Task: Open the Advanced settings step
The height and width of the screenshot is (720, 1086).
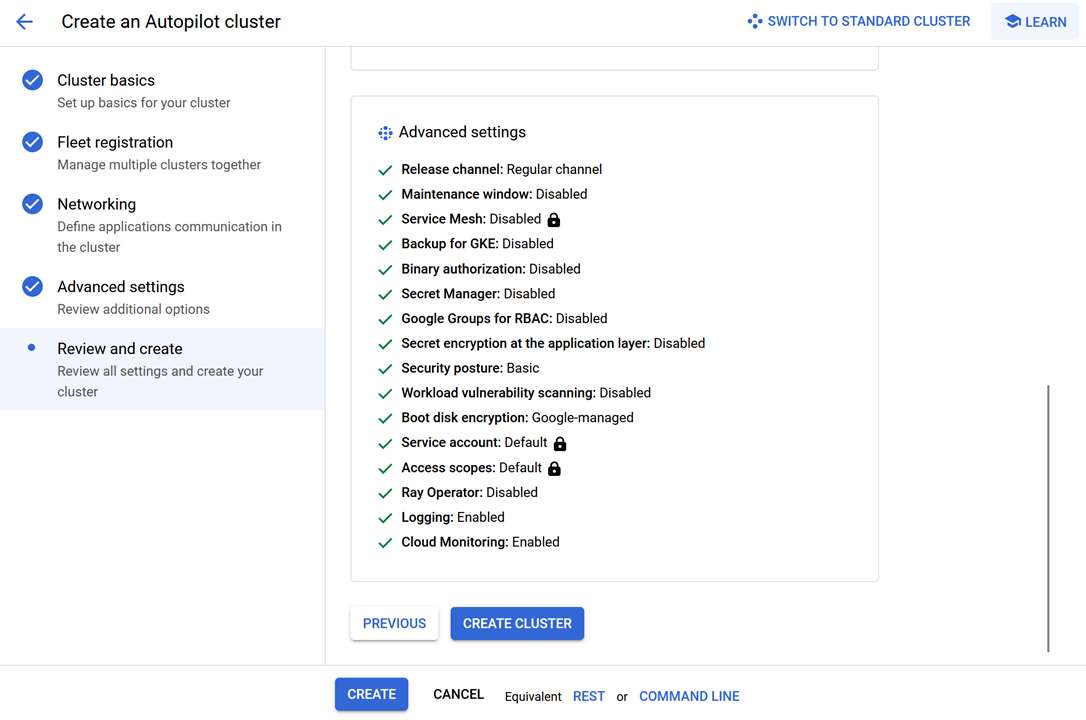Action: click(x=162, y=297)
